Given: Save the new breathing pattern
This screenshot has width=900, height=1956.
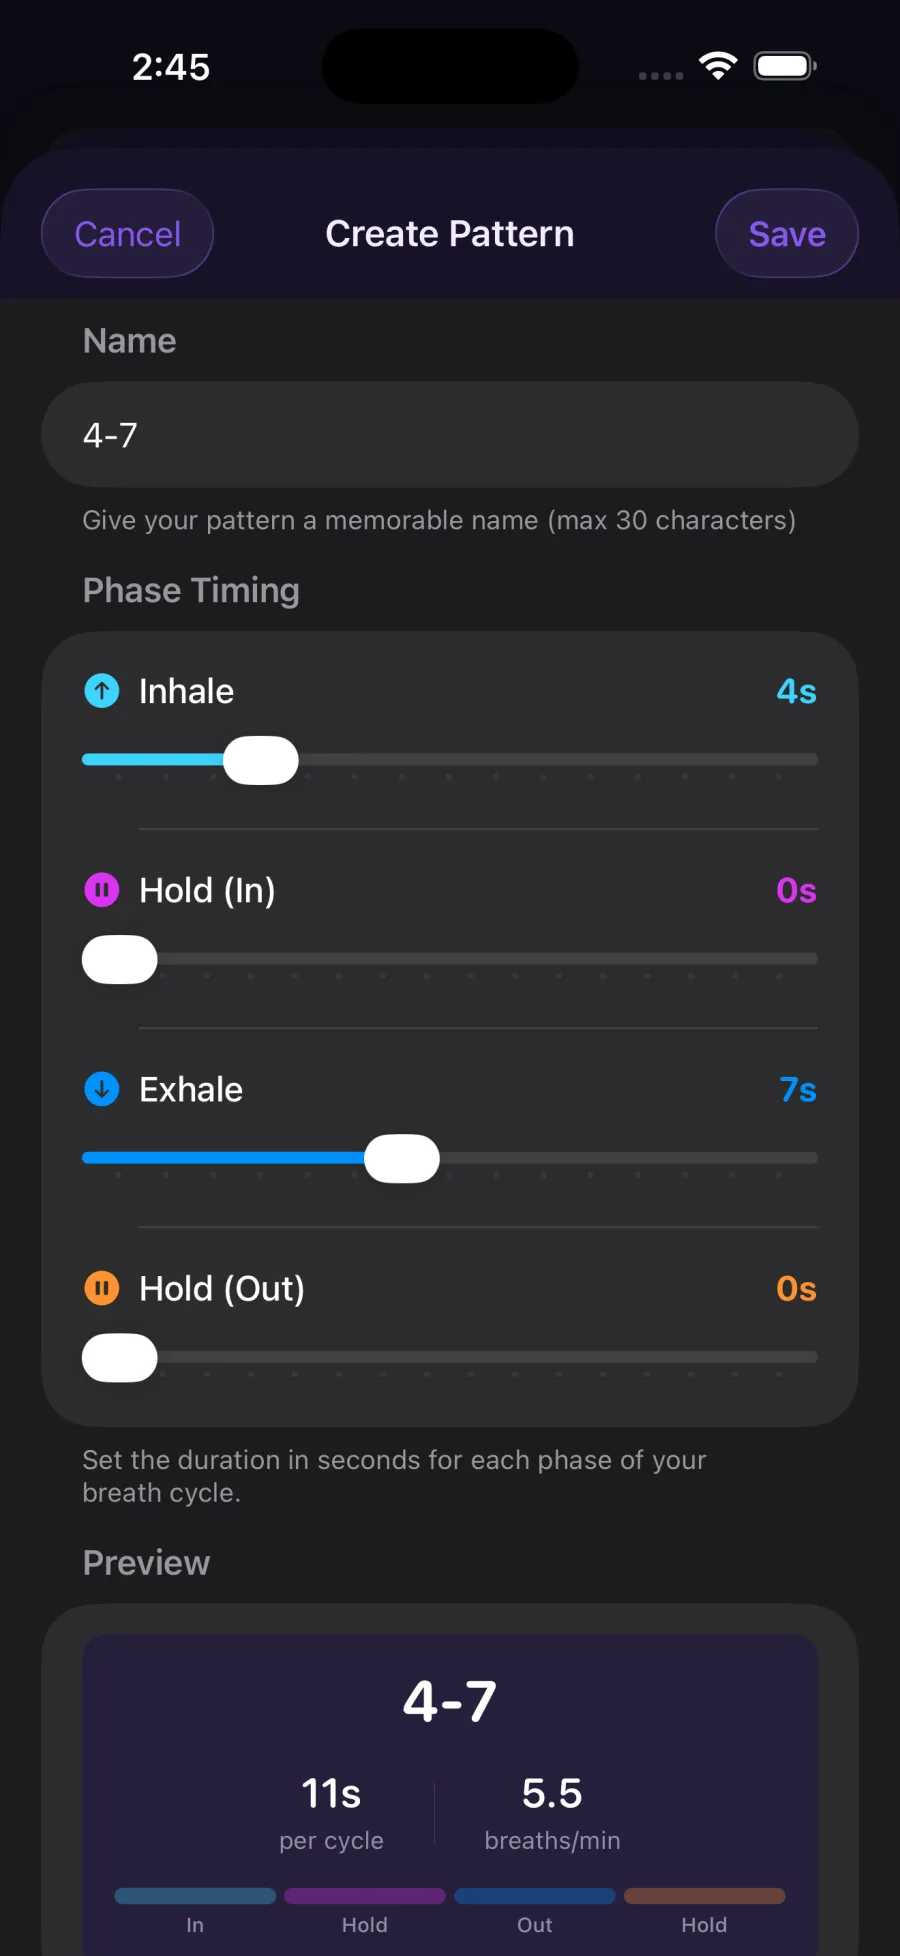Looking at the screenshot, I should (786, 233).
